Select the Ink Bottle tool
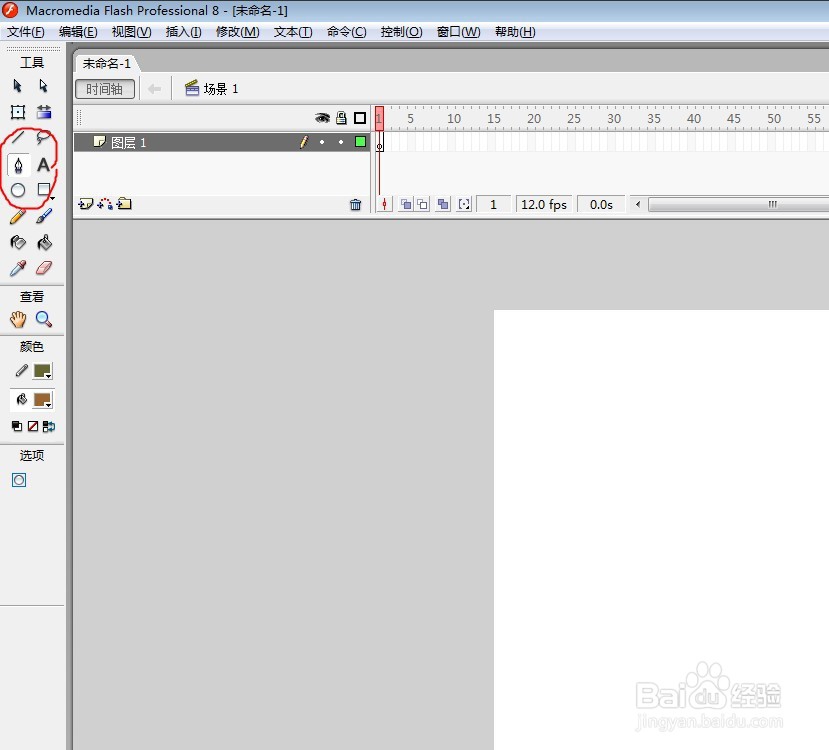The height and width of the screenshot is (750, 829). point(17,242)
